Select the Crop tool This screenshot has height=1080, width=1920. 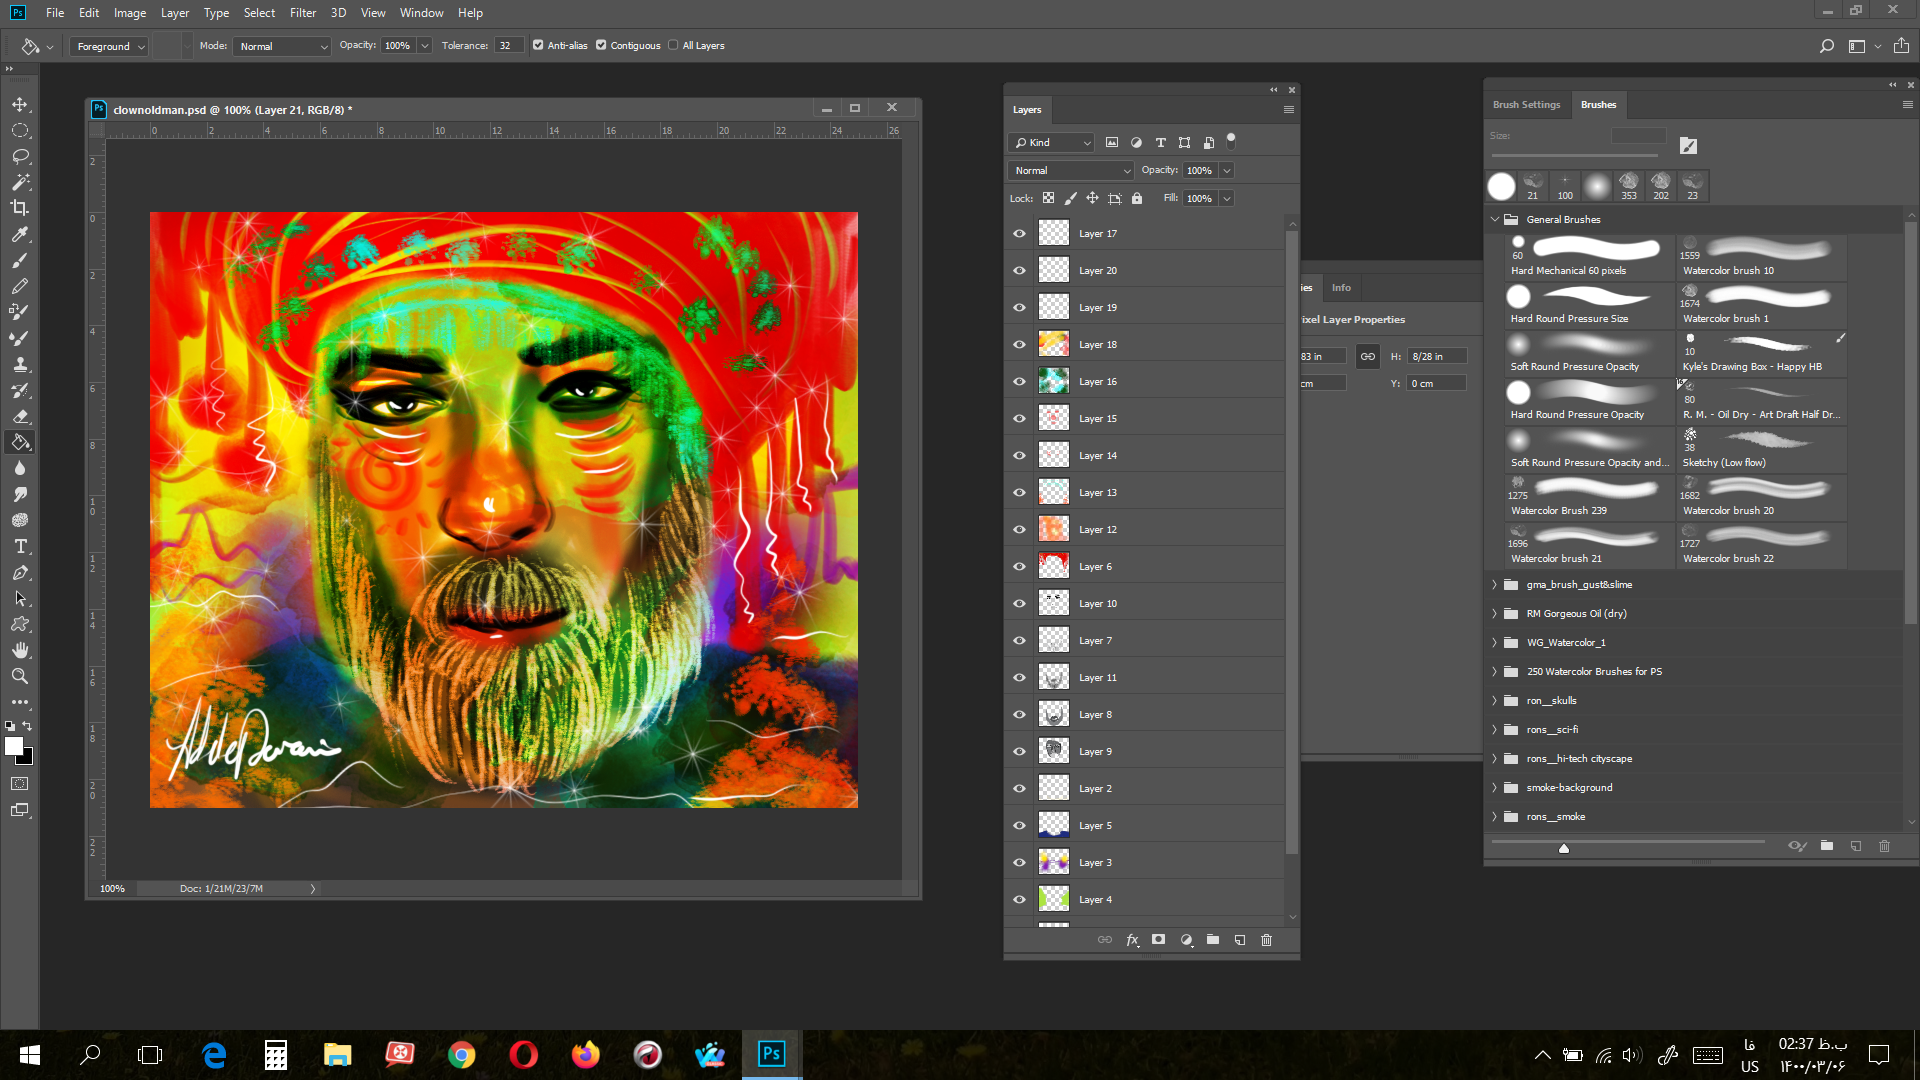coord(20,208)
